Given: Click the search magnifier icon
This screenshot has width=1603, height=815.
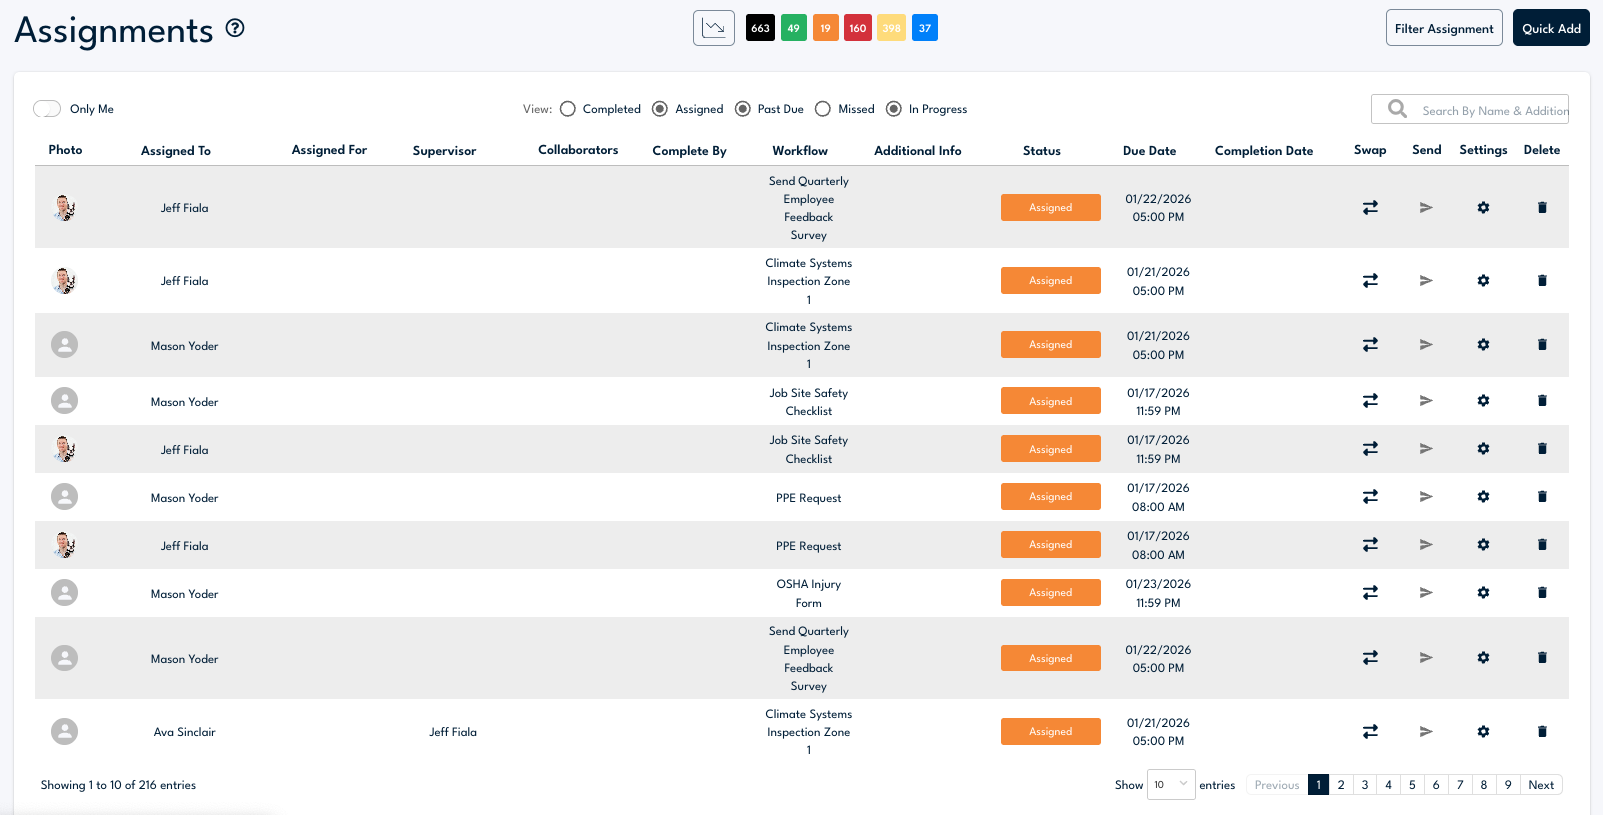Looking at the screenshot, I should [x=1397, y=109].
